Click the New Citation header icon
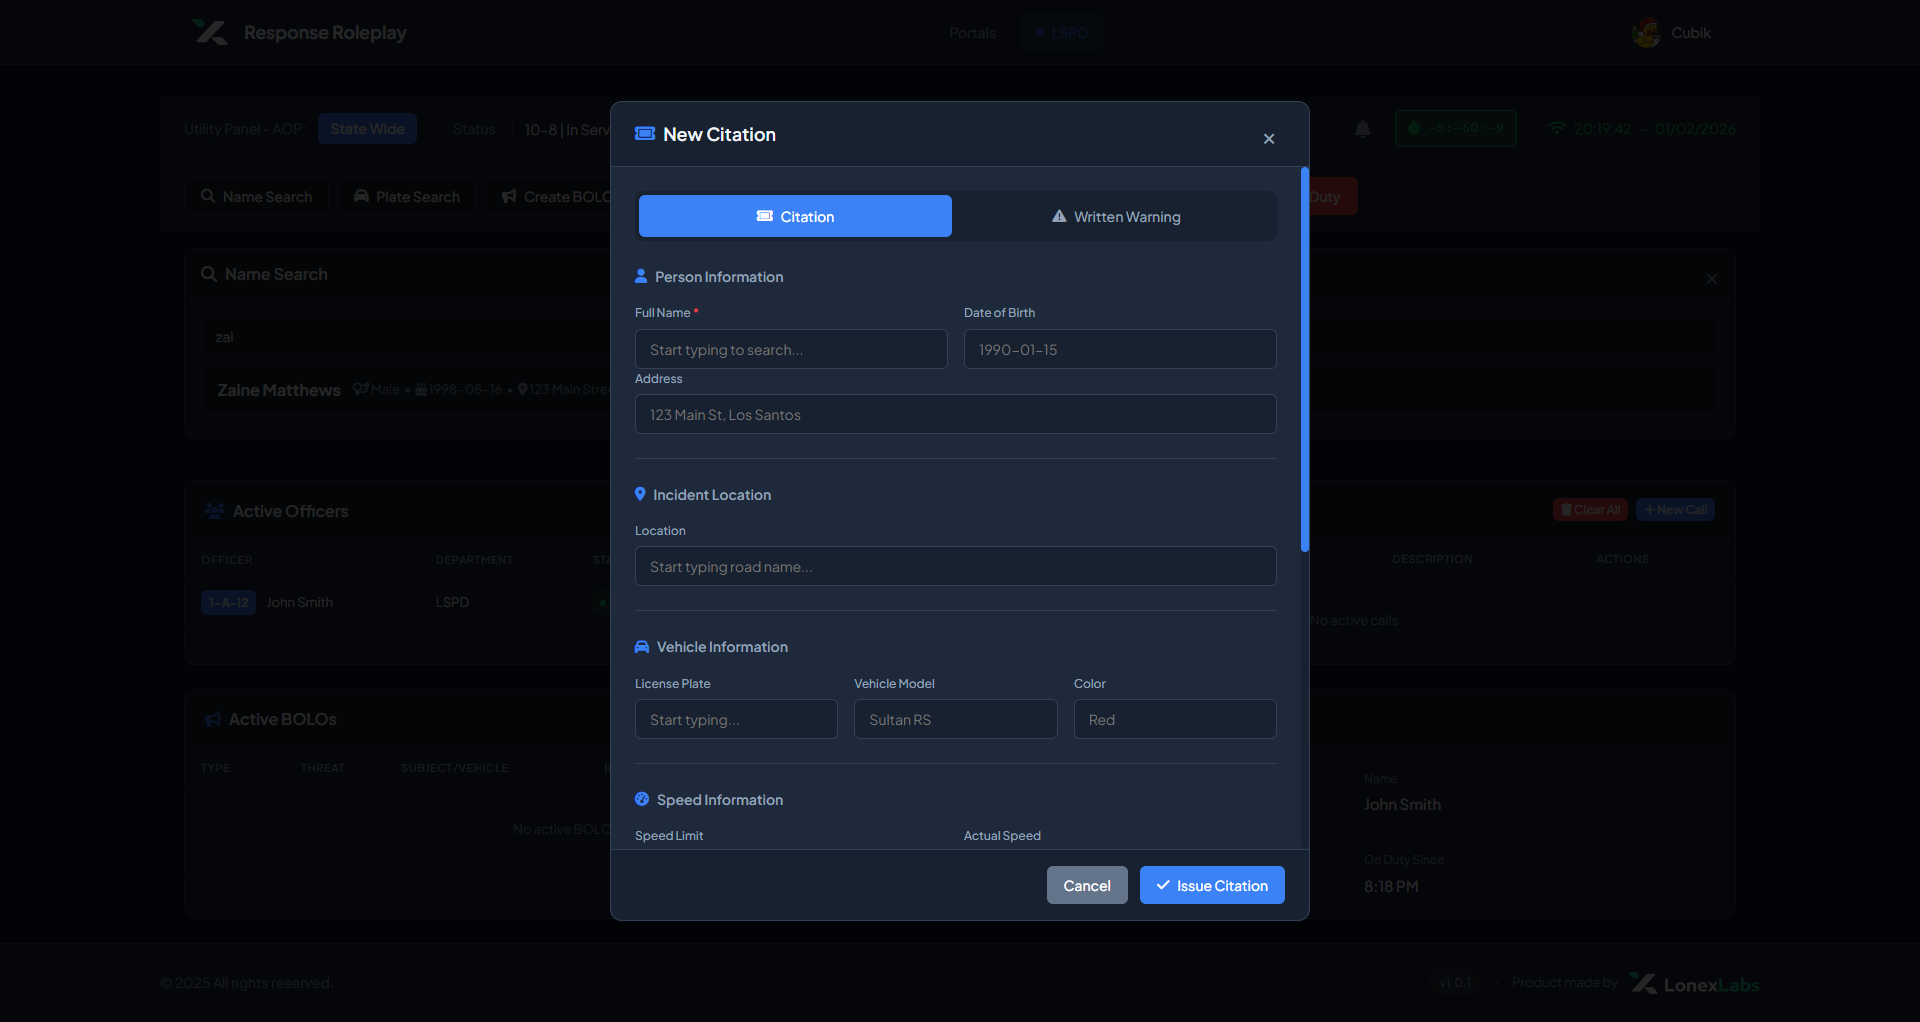Image resolution: width=1920 pixels, height=1022 pixels. pos(645,134)
